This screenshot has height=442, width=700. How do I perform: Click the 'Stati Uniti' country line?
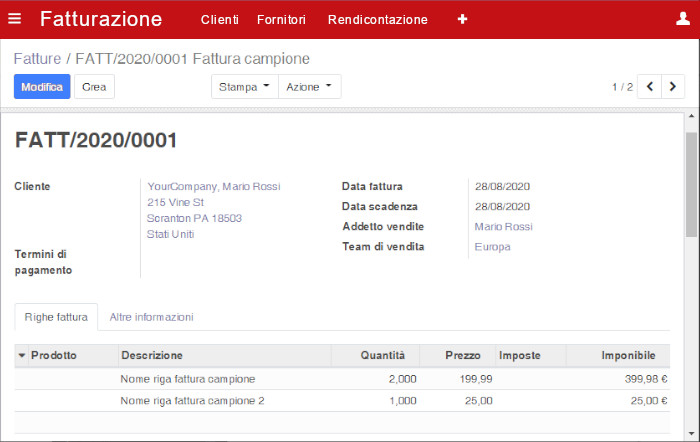click(171, 234)
